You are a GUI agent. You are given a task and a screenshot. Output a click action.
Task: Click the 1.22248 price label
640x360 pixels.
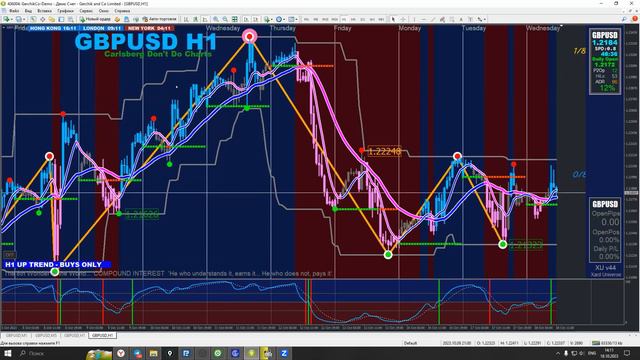[x=384, y=151]
